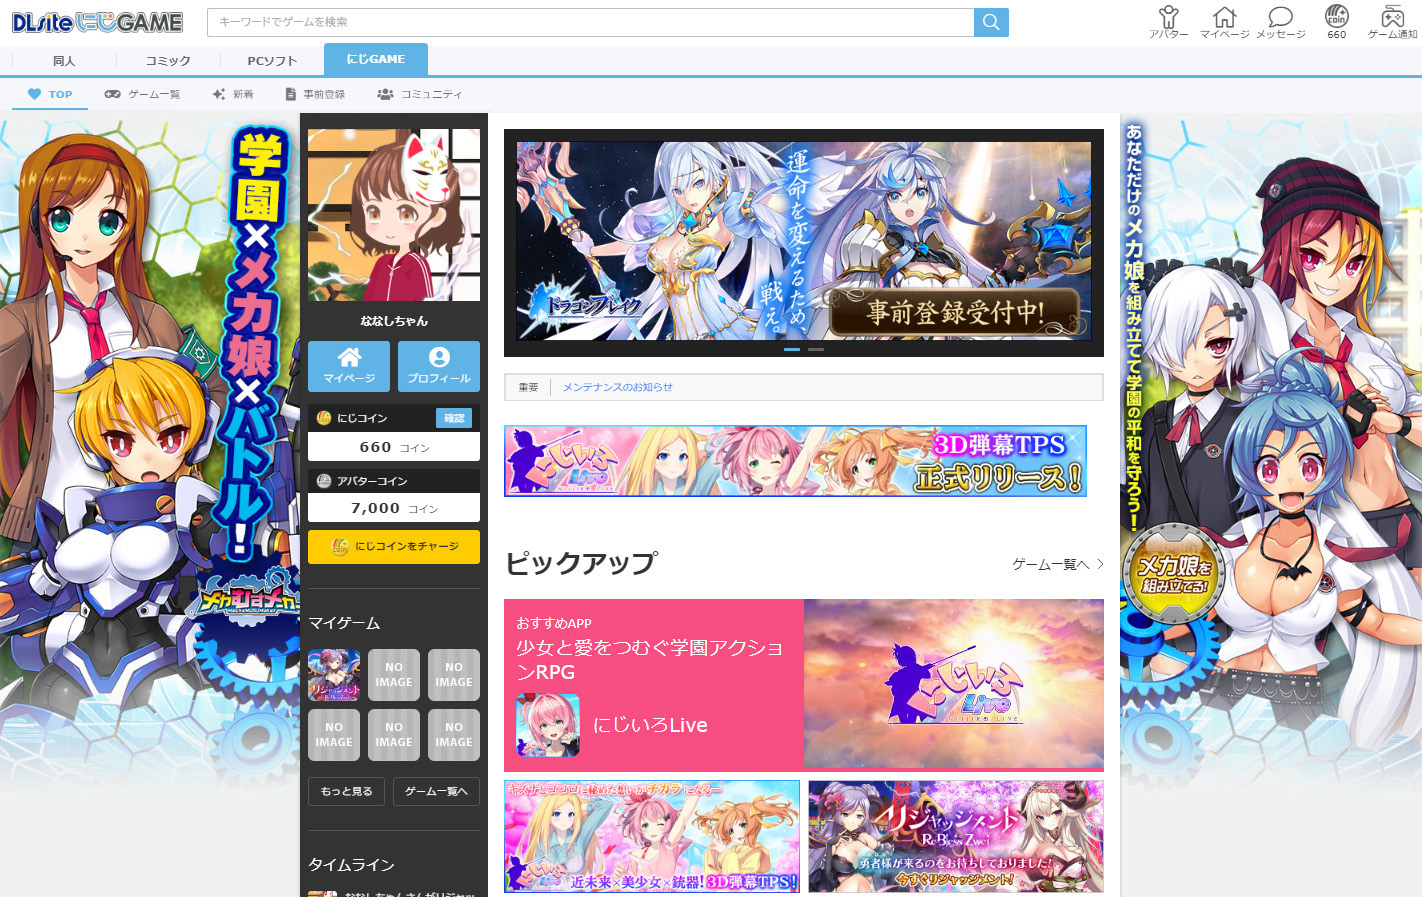Open game notifications controller icon

[1392, 22]
